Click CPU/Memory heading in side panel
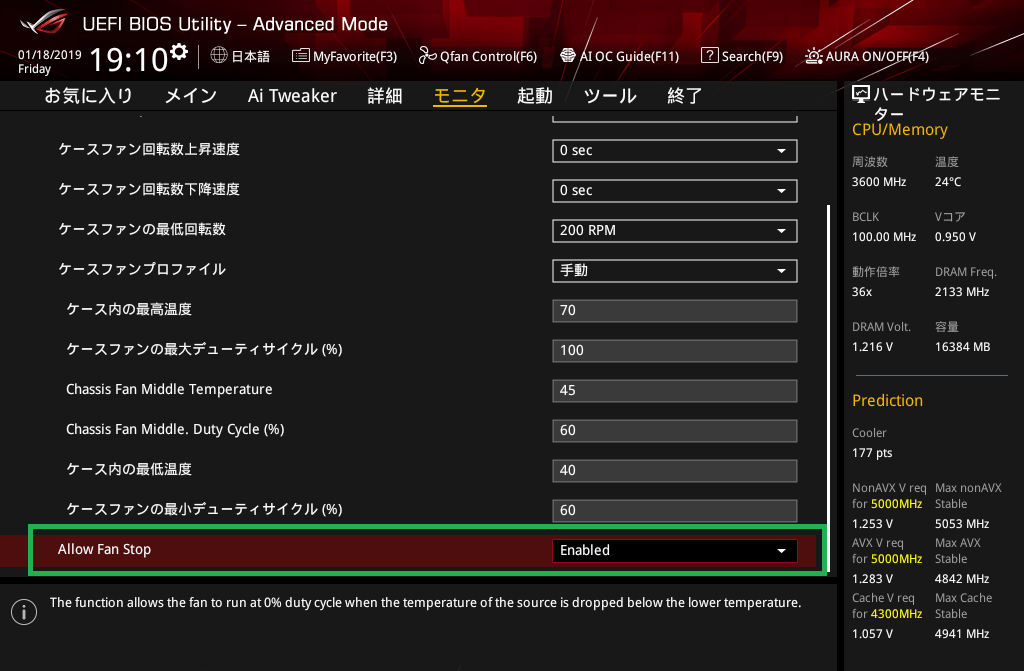The height and width of the screenshot is (671, 1024). 899,129
